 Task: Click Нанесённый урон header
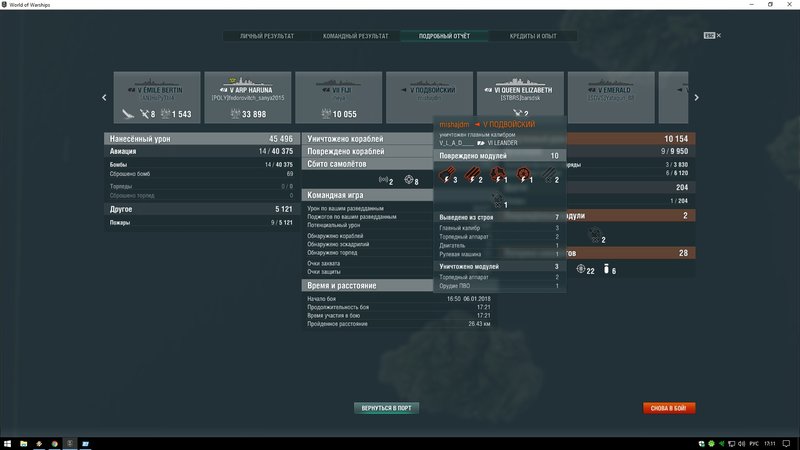tap(202, 139)
